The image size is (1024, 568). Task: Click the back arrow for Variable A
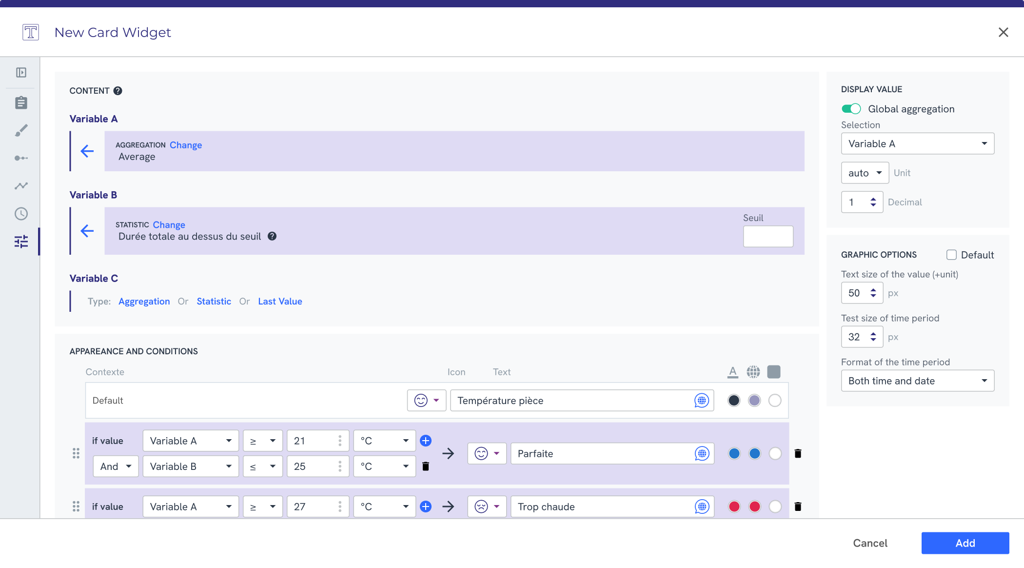point(87,151)
